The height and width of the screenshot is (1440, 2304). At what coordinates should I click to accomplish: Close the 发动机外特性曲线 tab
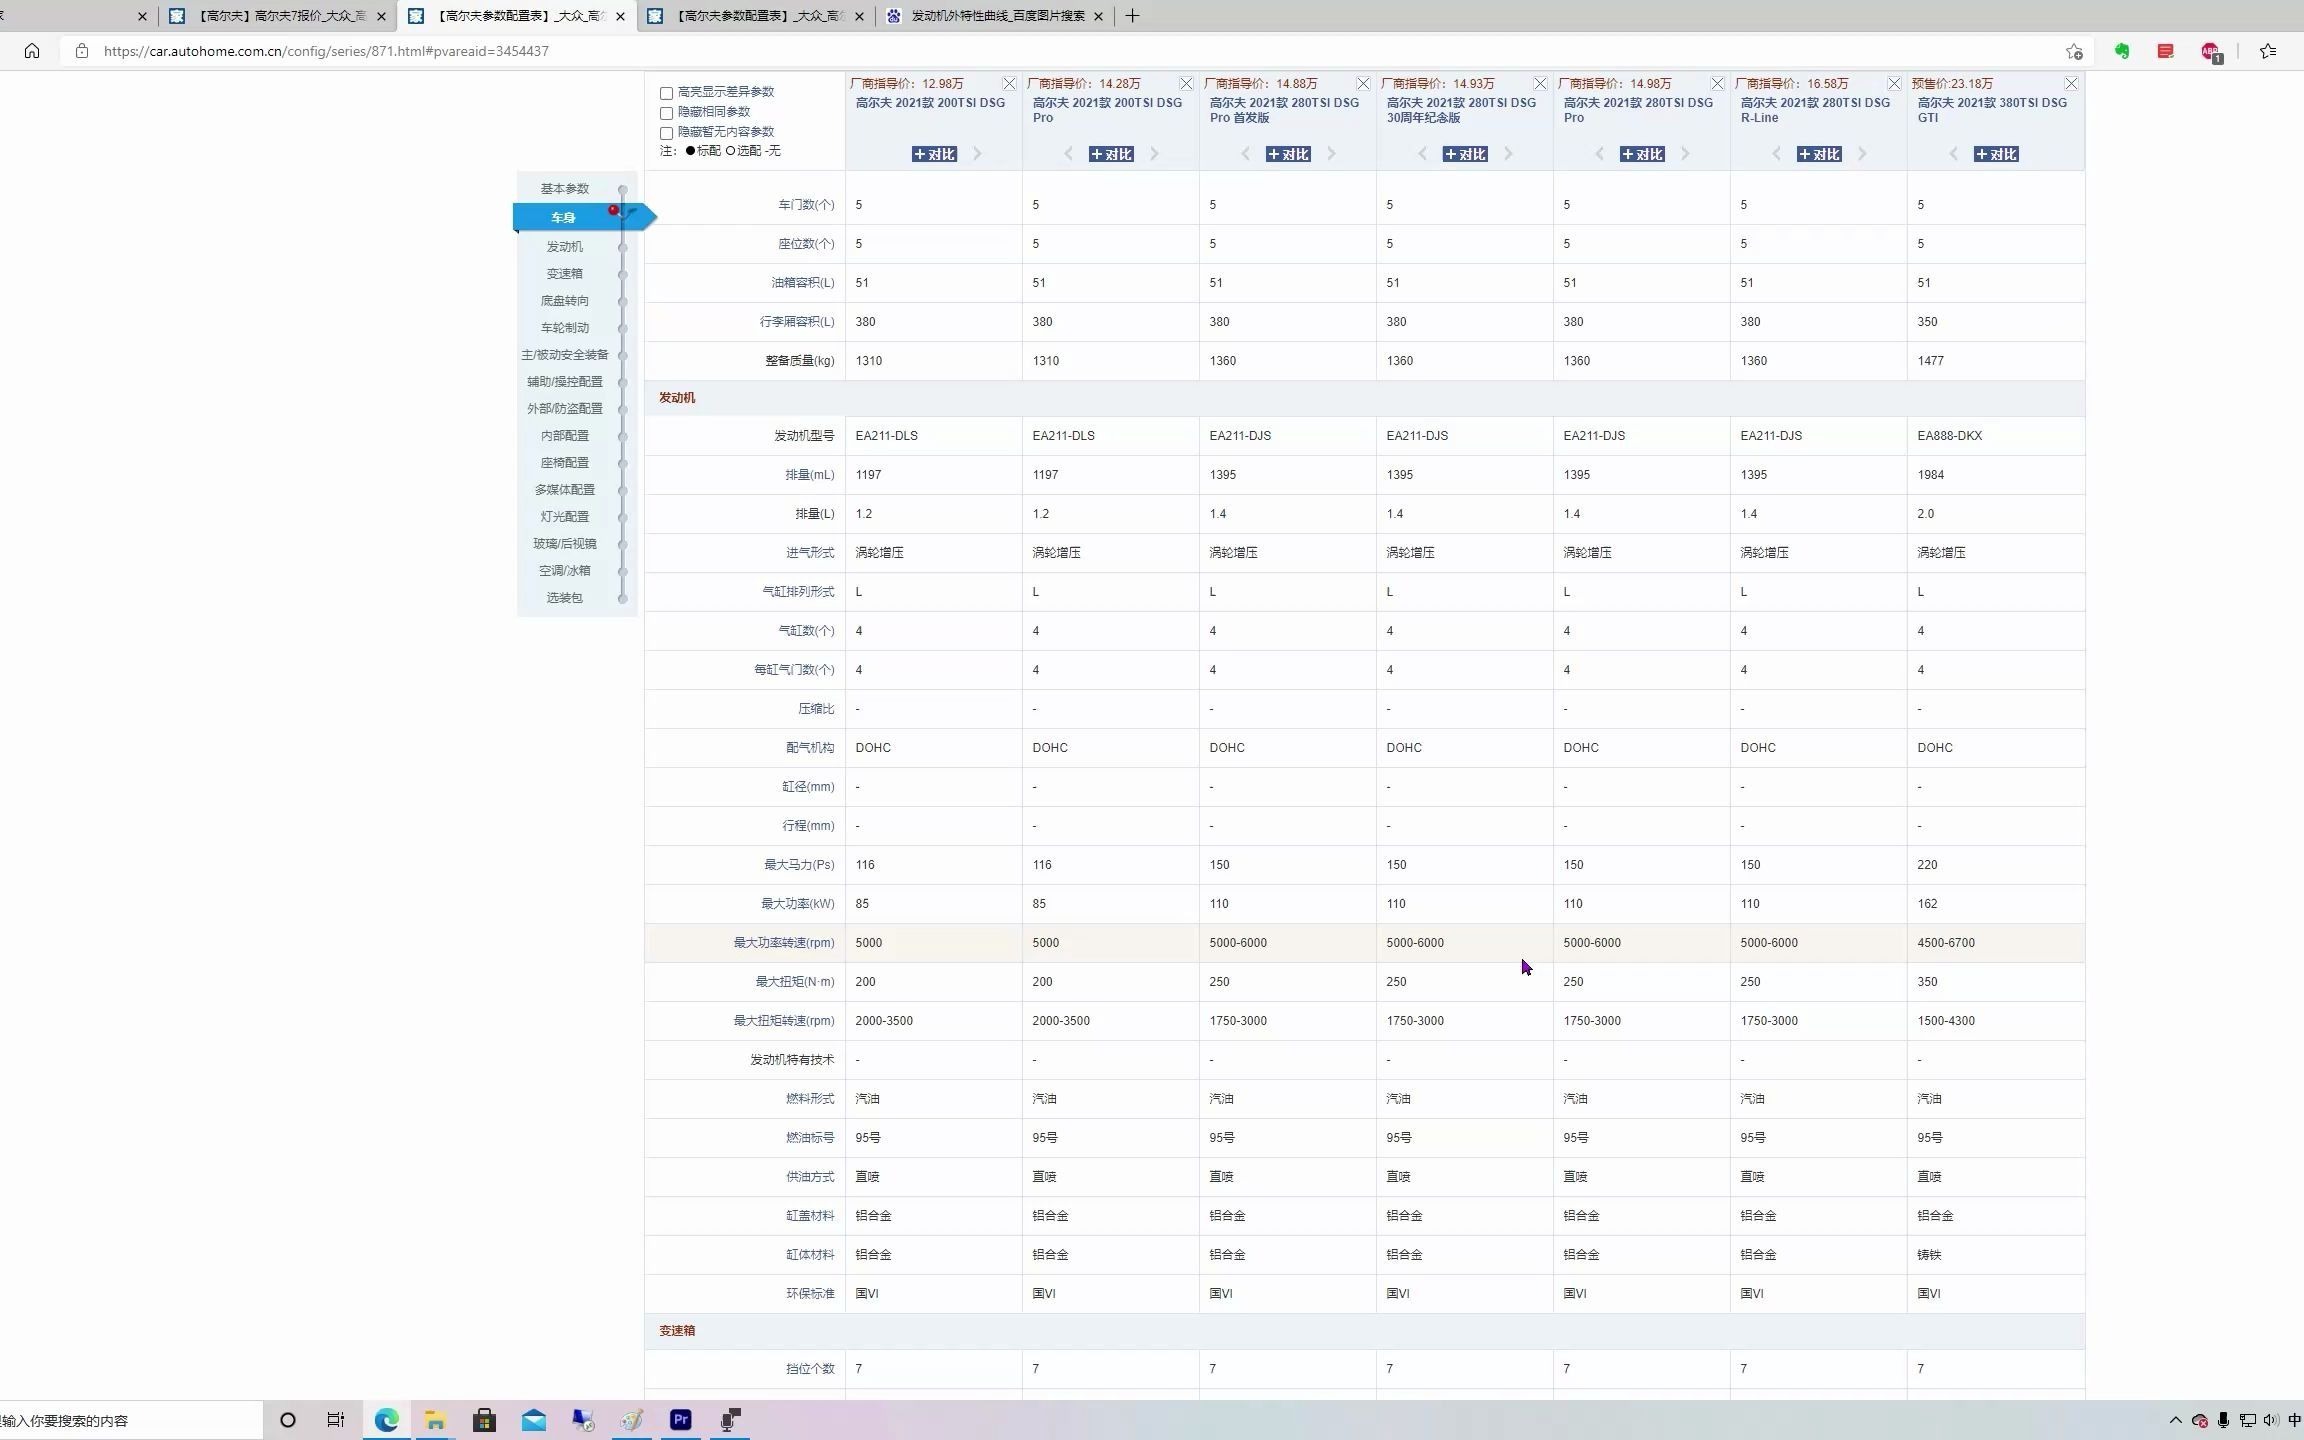pos(1099,16)
